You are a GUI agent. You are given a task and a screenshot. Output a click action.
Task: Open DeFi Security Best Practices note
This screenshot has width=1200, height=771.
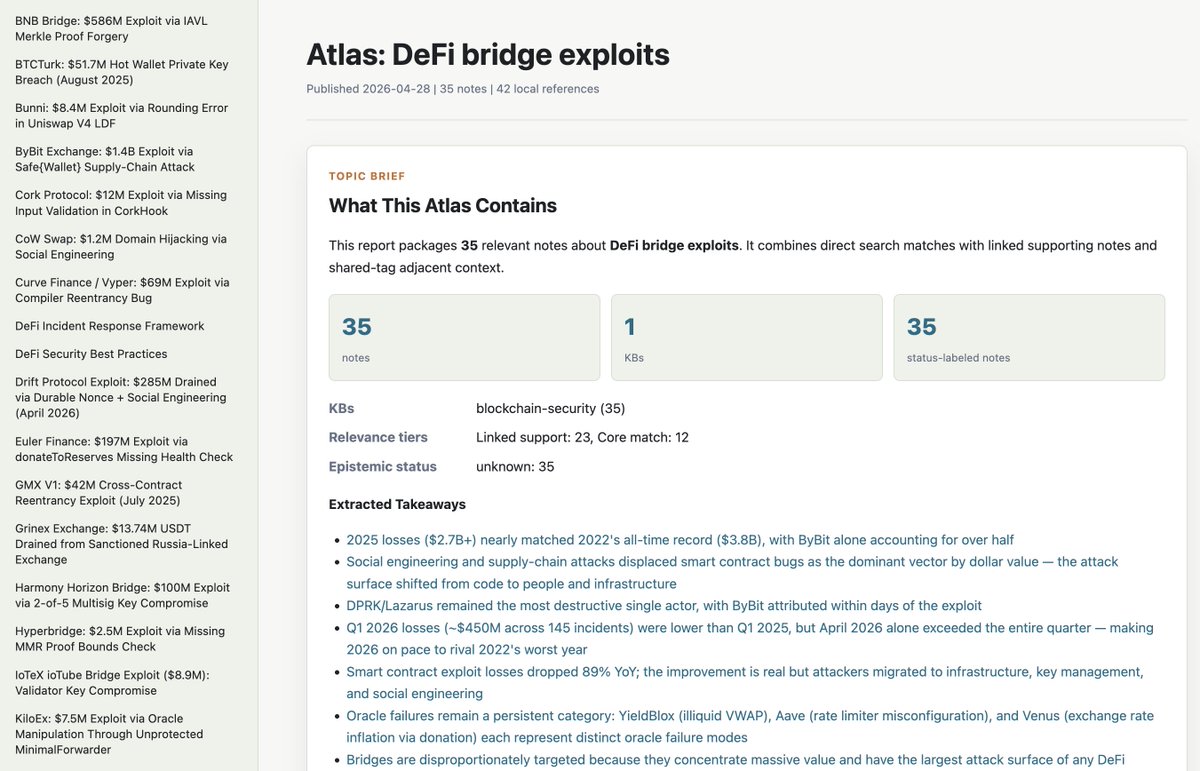point(91,354)
